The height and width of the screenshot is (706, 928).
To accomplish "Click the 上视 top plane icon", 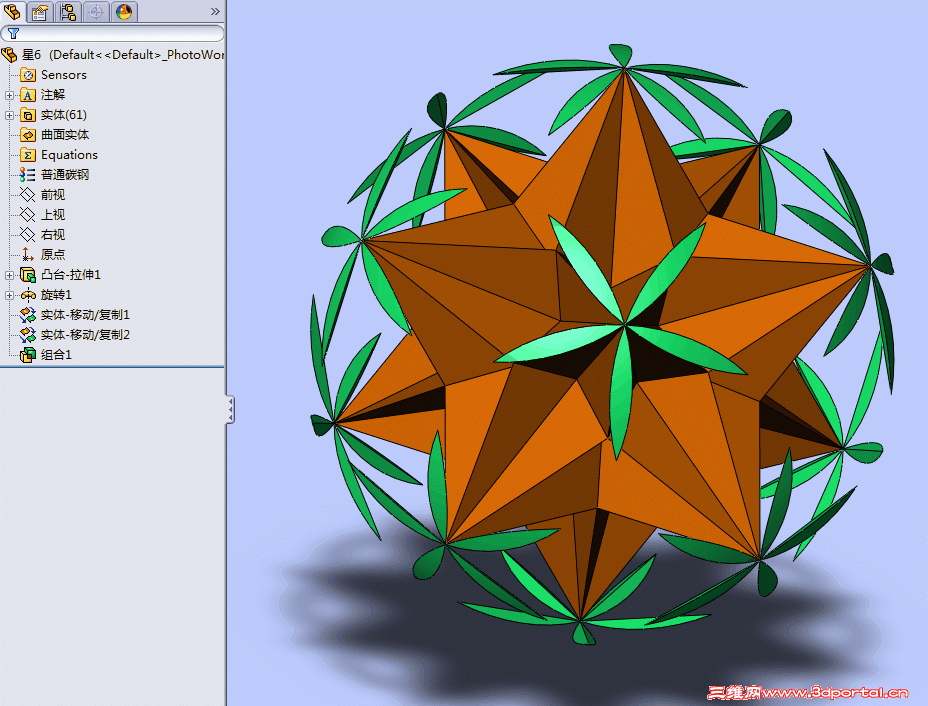I will coord(28,215).
